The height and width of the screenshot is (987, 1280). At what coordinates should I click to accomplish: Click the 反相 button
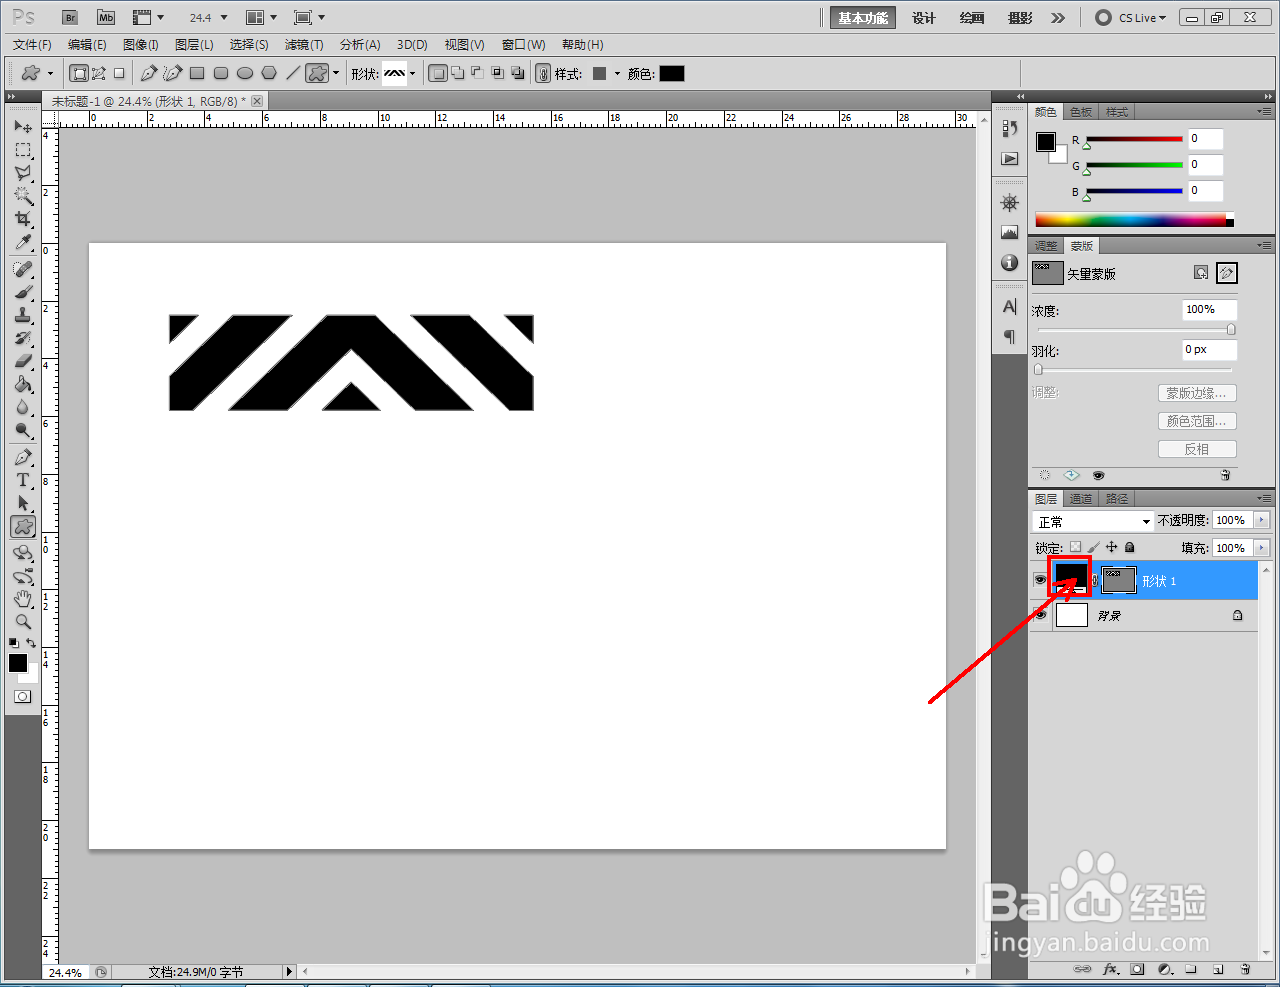[x=1197, y=449]
